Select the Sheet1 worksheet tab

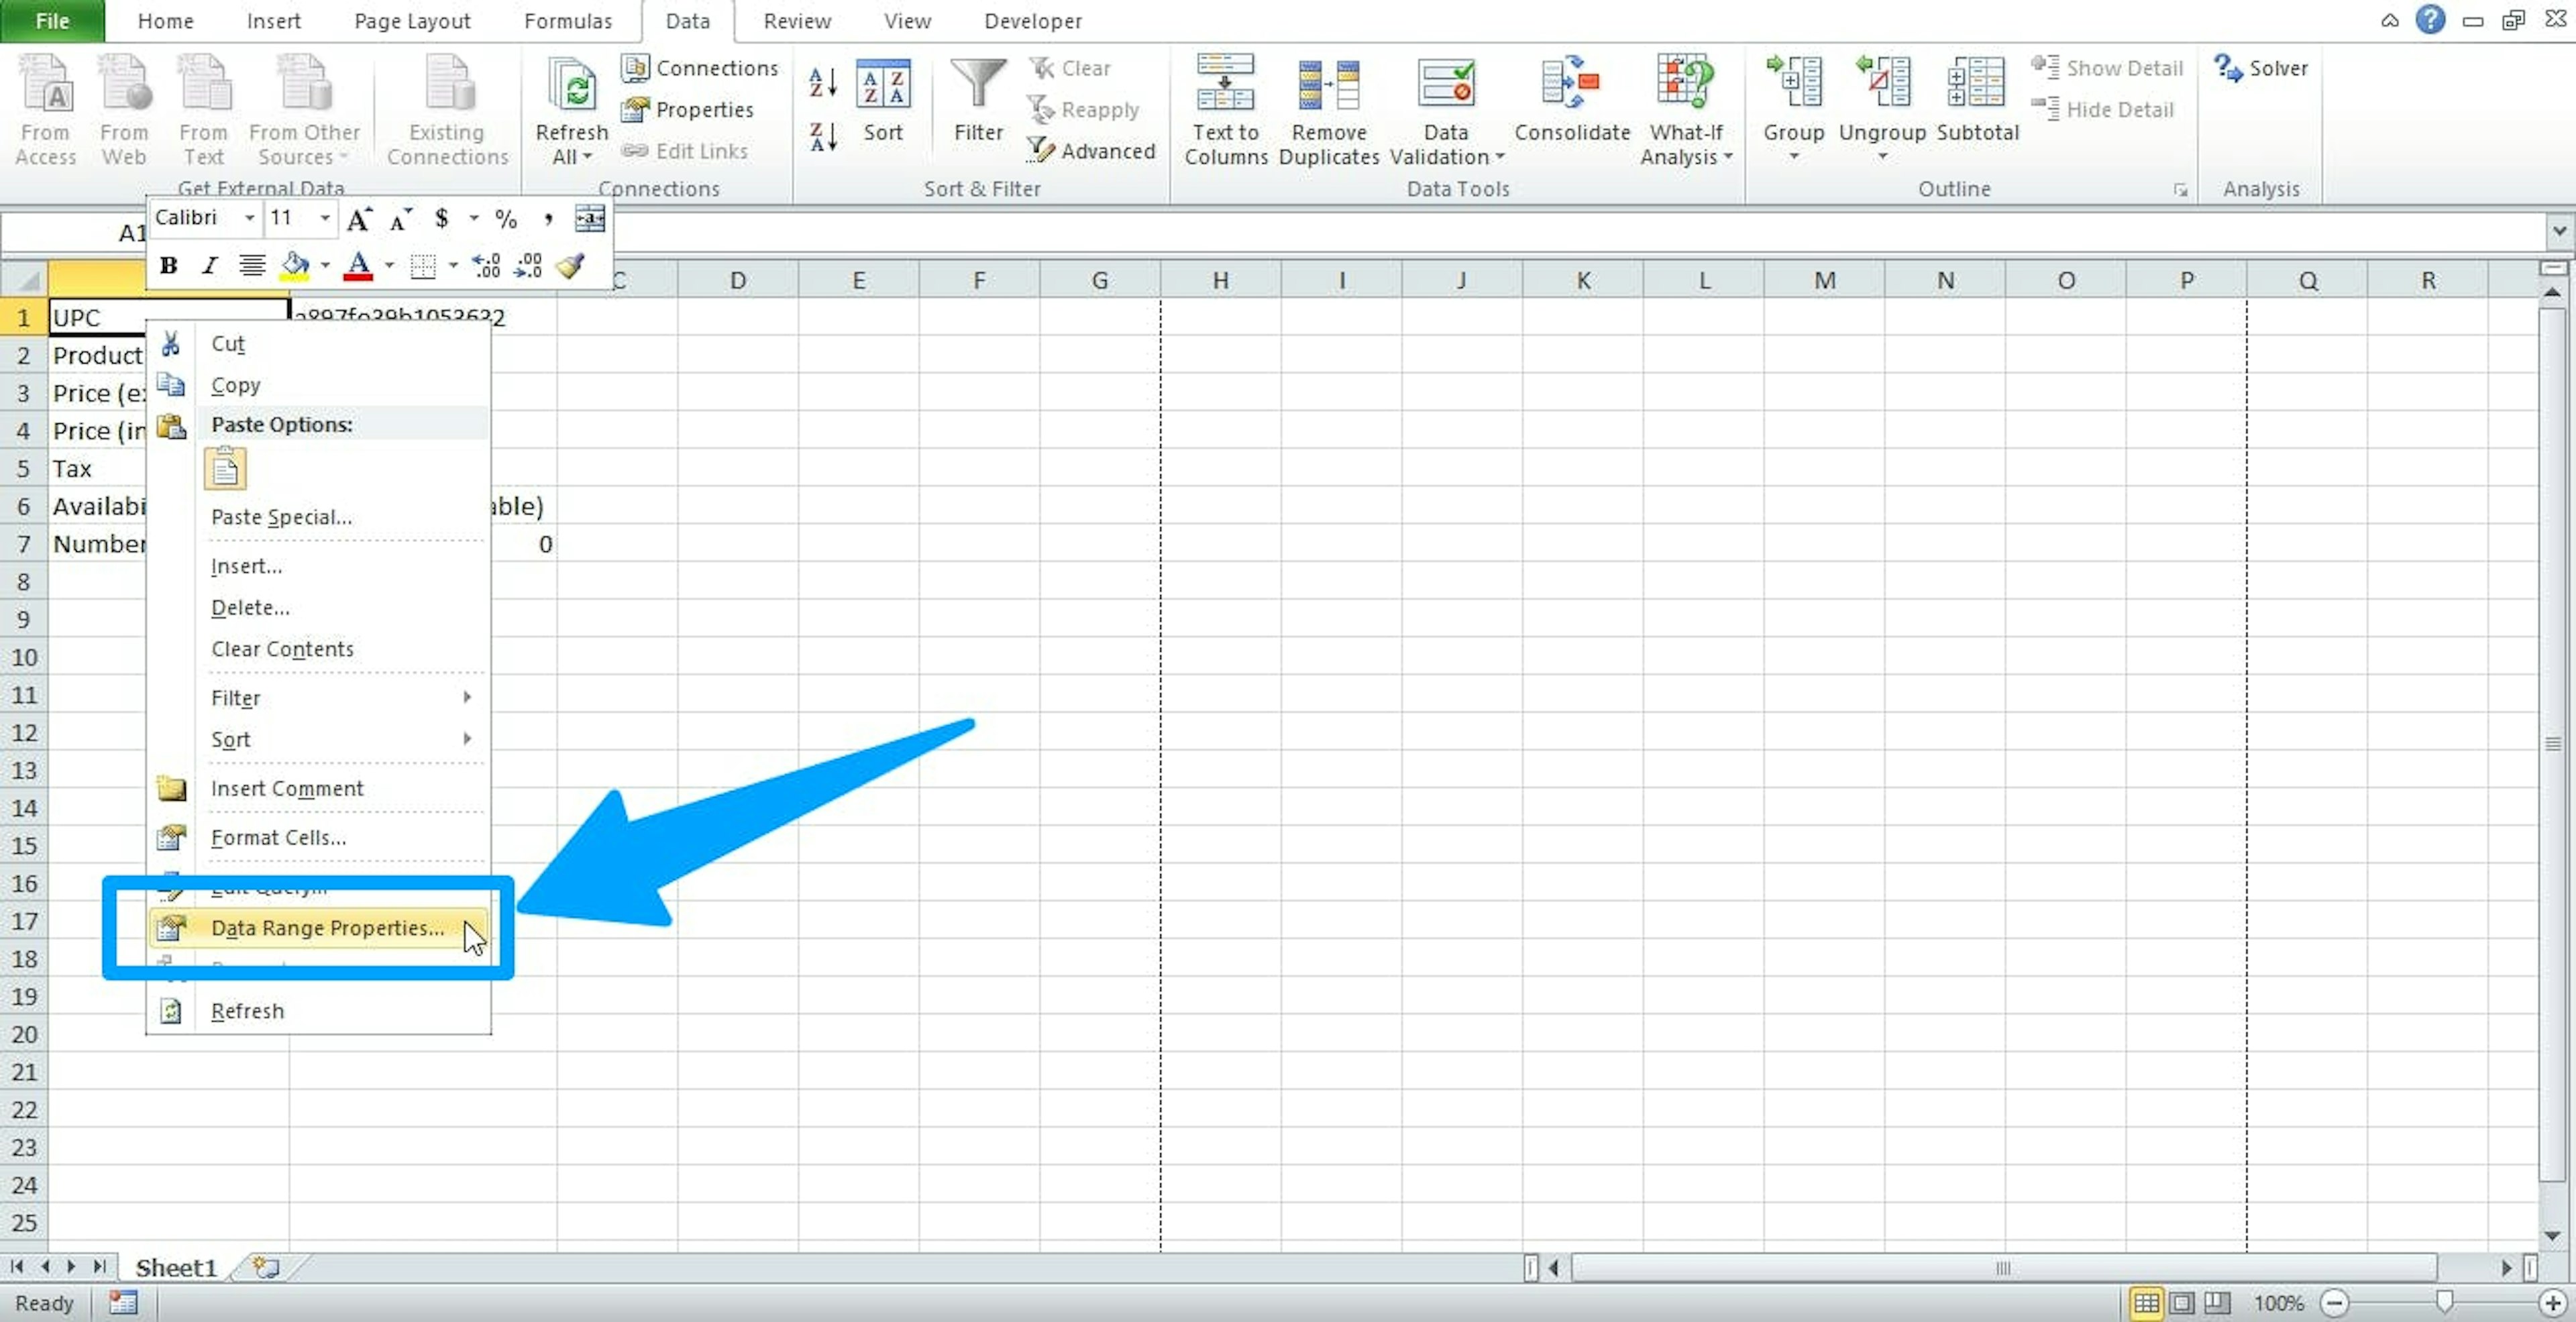tap(176, 1267)
